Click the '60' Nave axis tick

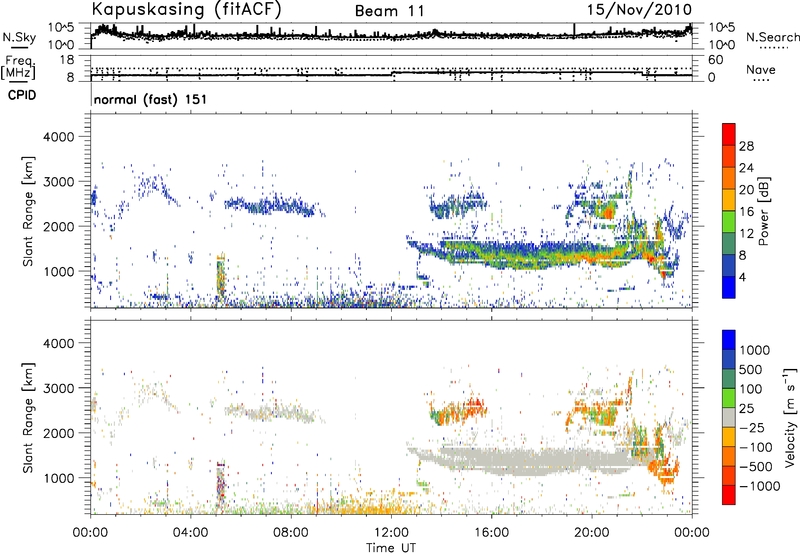pyautogui.click(x=715, y=59)
